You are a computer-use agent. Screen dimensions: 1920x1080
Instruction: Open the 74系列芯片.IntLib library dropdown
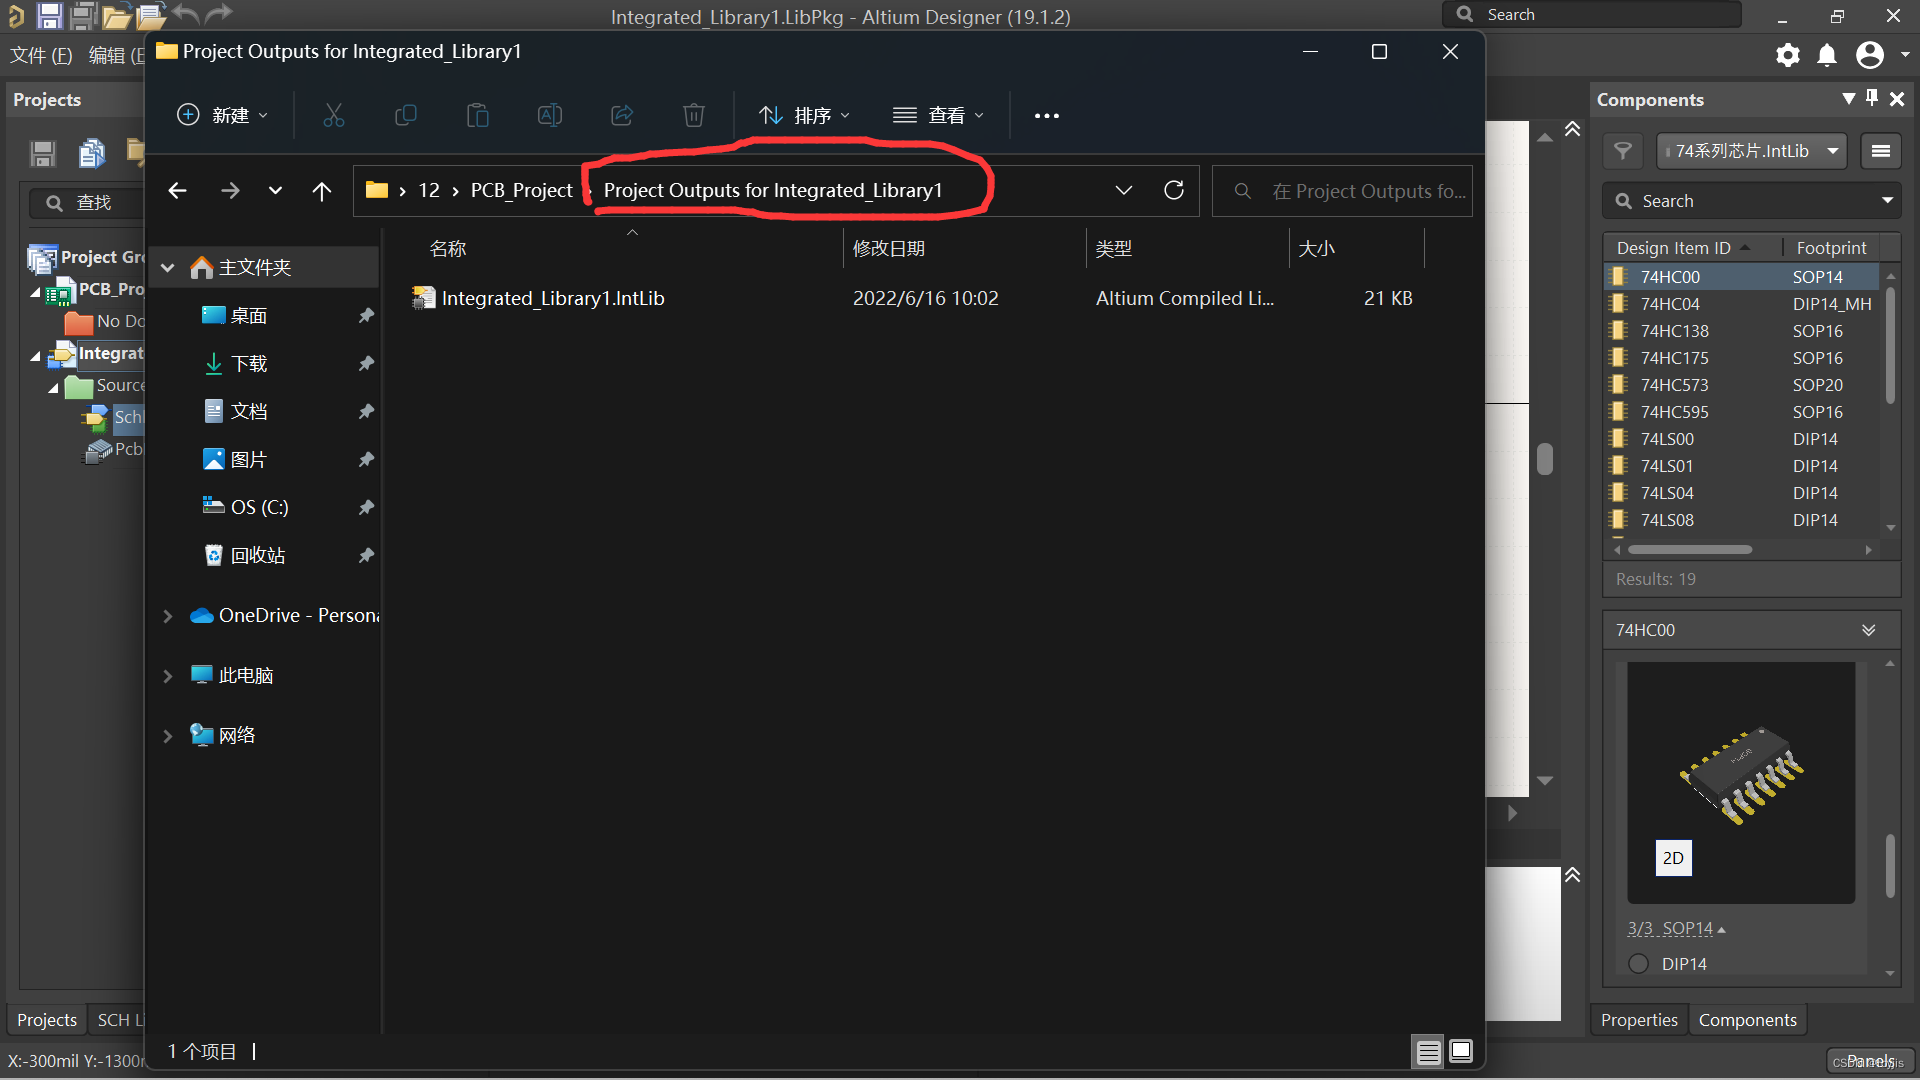1751,151
